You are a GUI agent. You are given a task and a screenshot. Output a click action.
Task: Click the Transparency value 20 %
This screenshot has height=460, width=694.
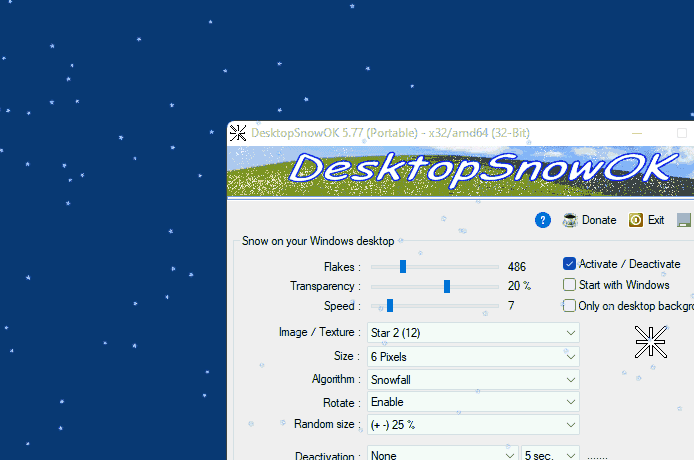[x=519, y=286]
